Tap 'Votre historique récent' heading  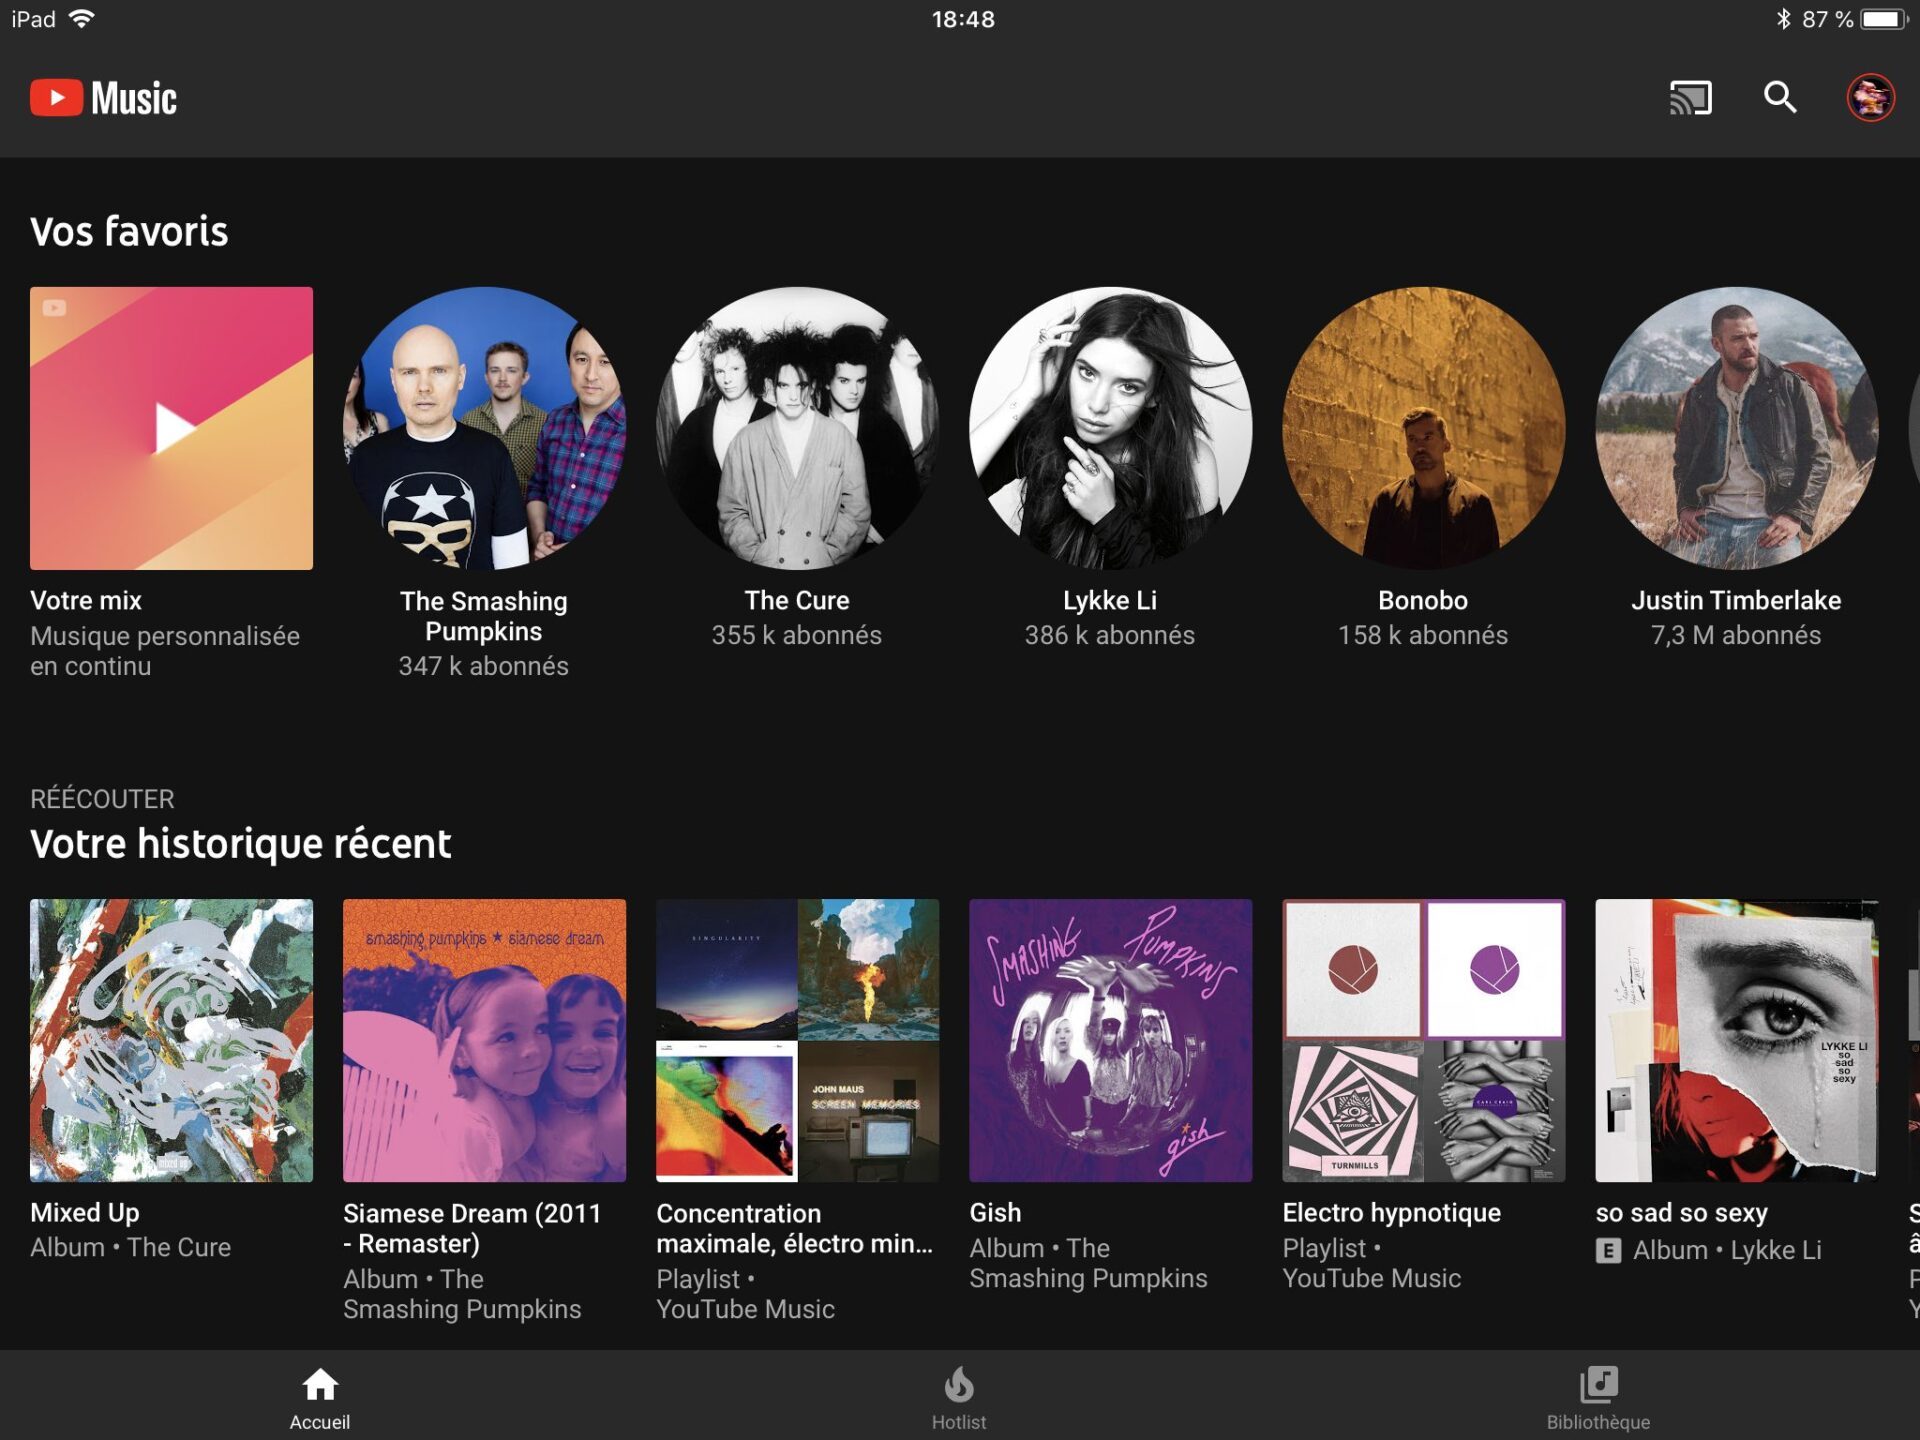240,844
